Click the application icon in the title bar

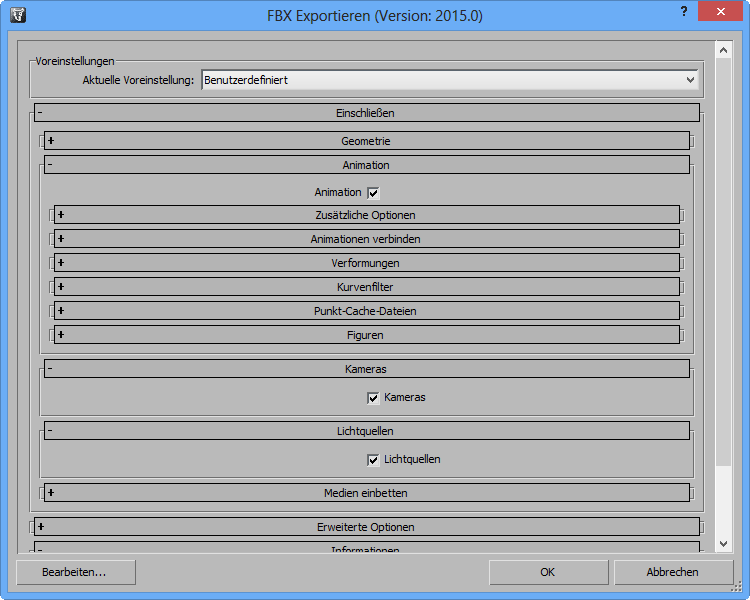18,15
